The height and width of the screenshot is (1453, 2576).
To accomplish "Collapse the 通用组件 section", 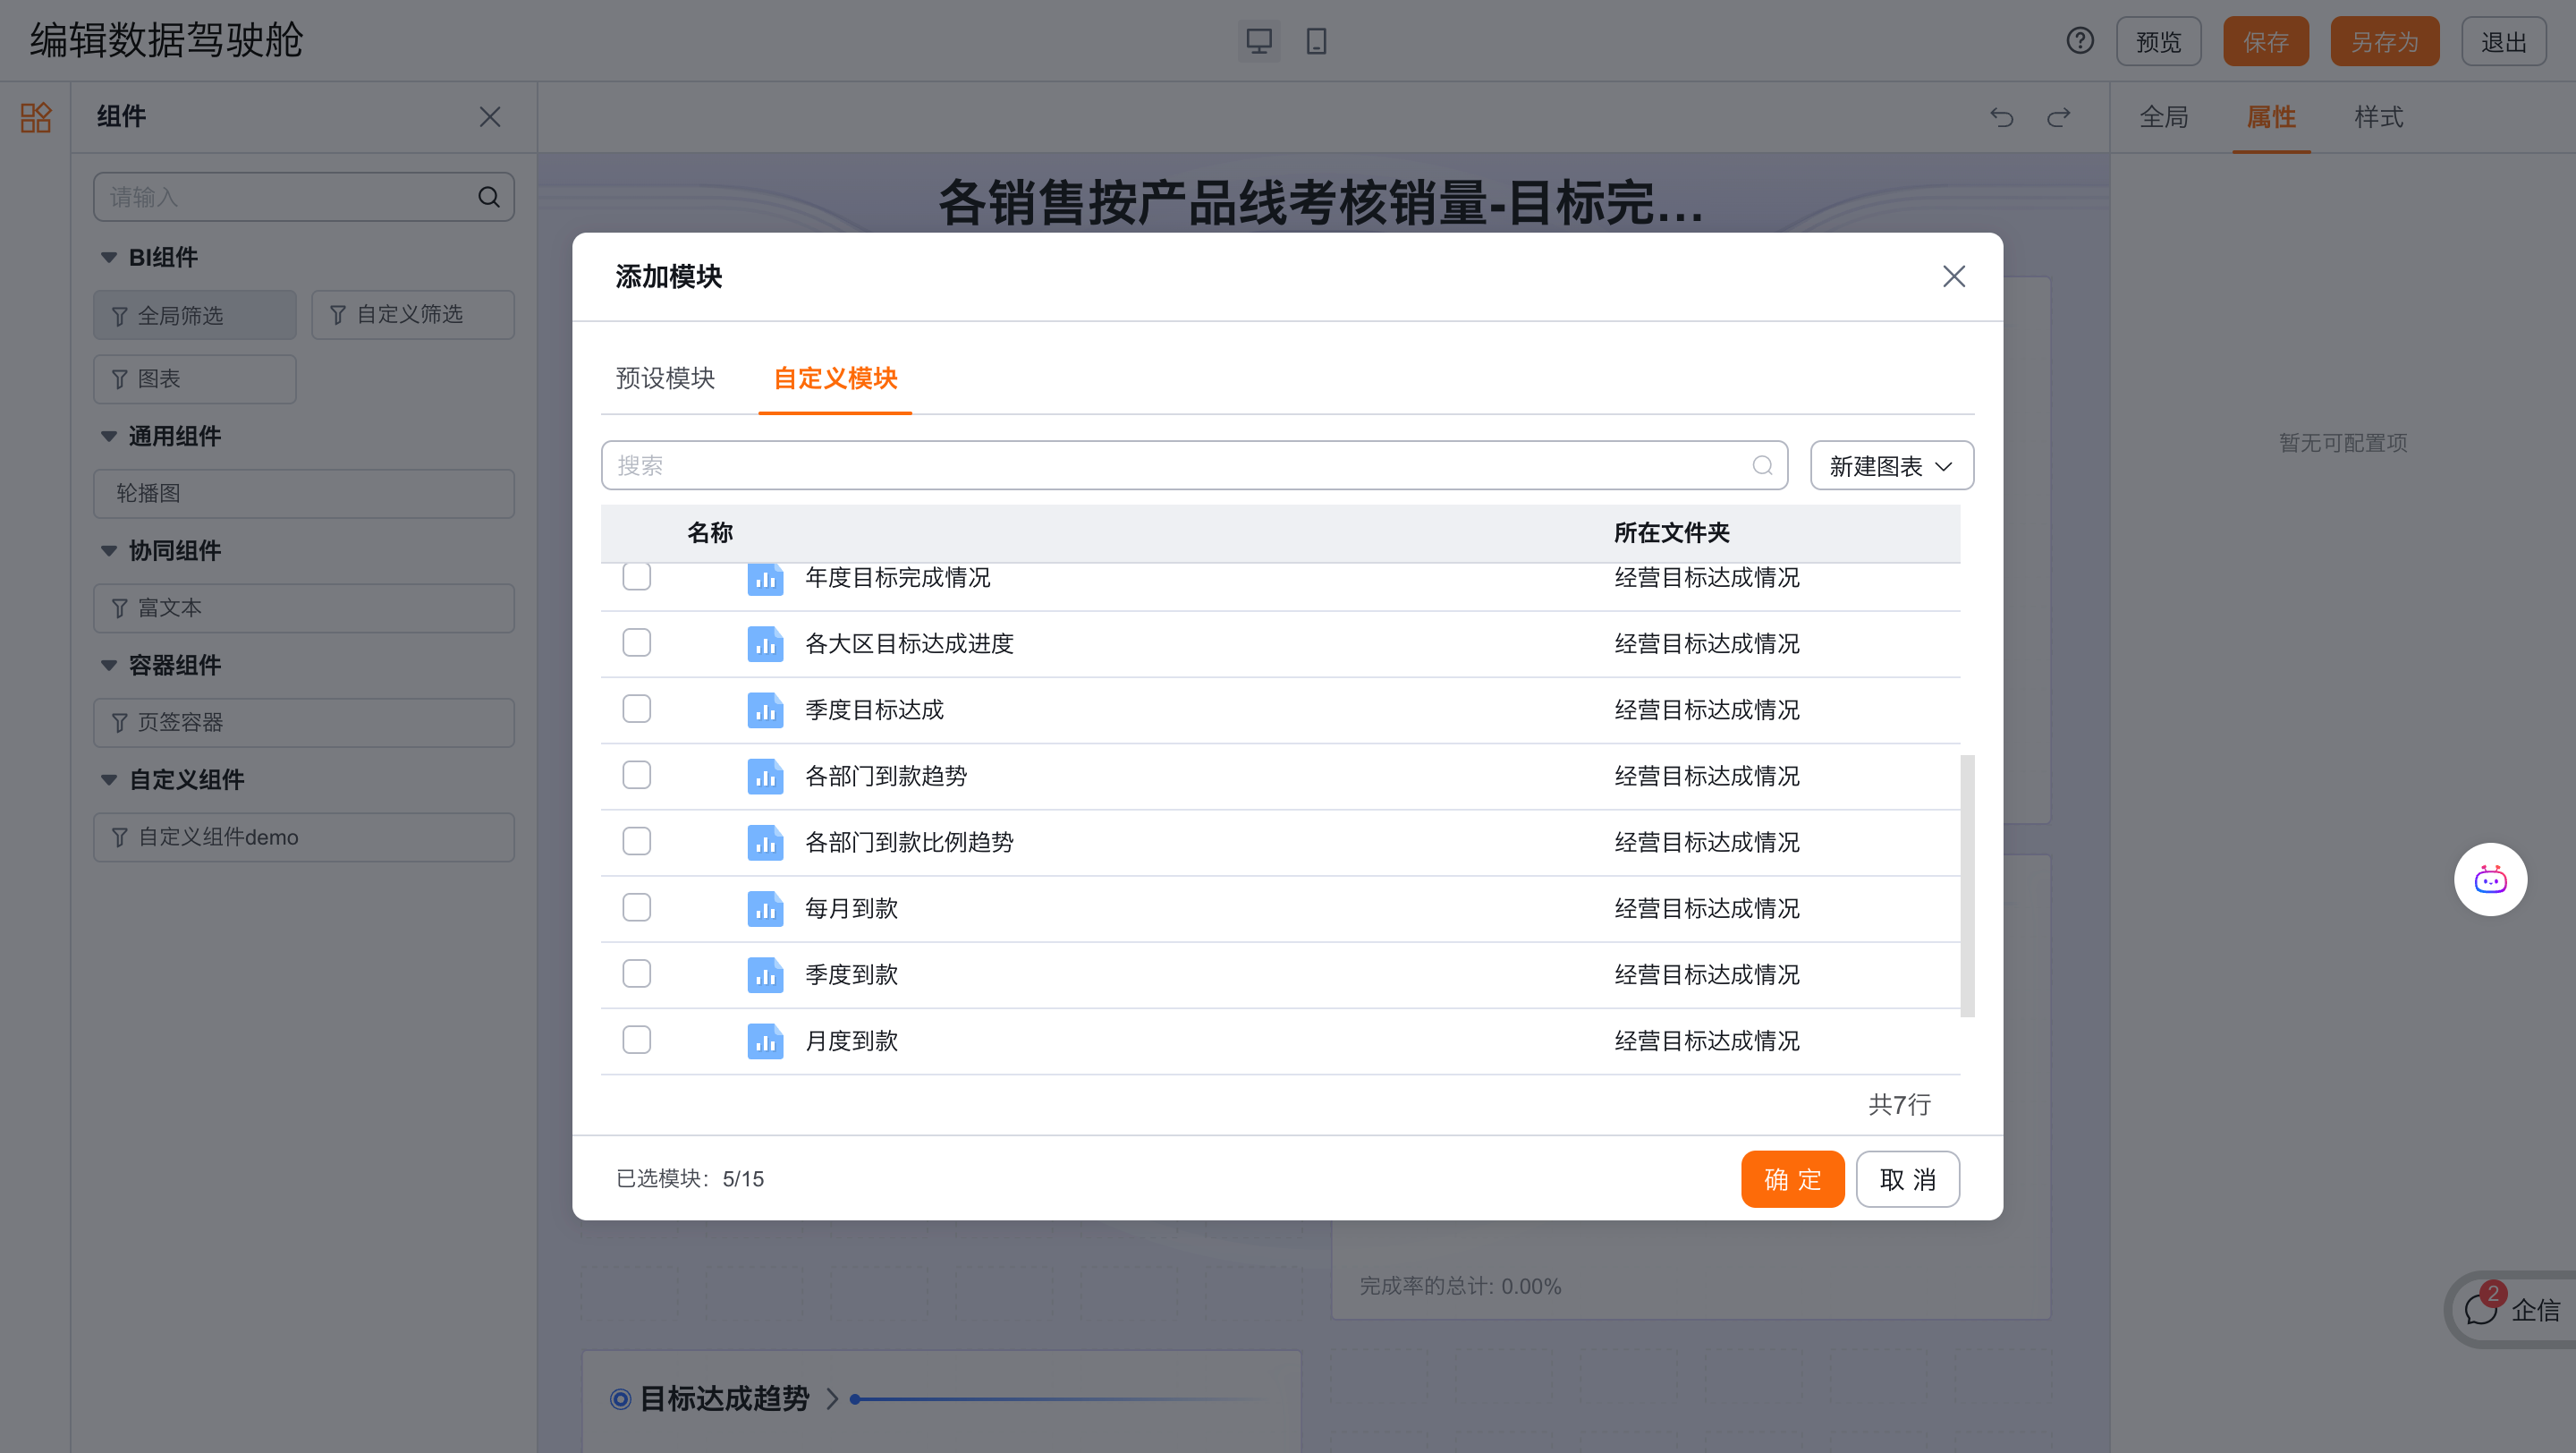I will tap(109, 436).
